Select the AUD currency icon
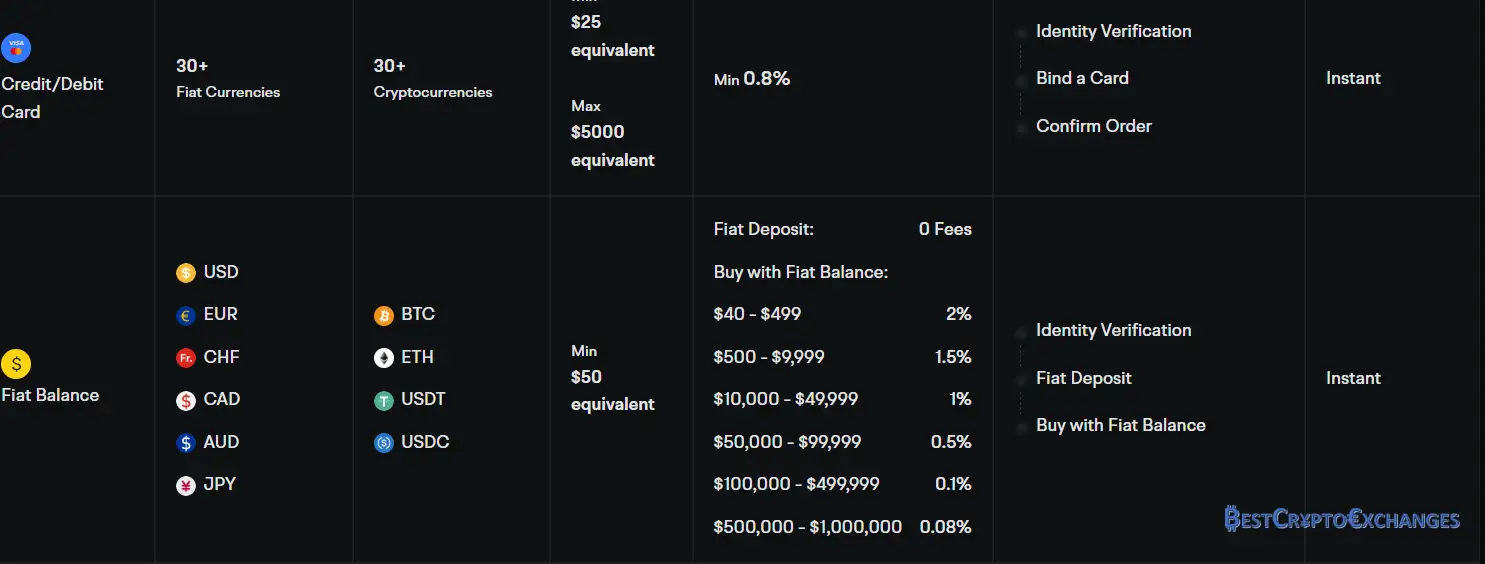The height and width of the screenshot is (564, 1485). [185, 443]
